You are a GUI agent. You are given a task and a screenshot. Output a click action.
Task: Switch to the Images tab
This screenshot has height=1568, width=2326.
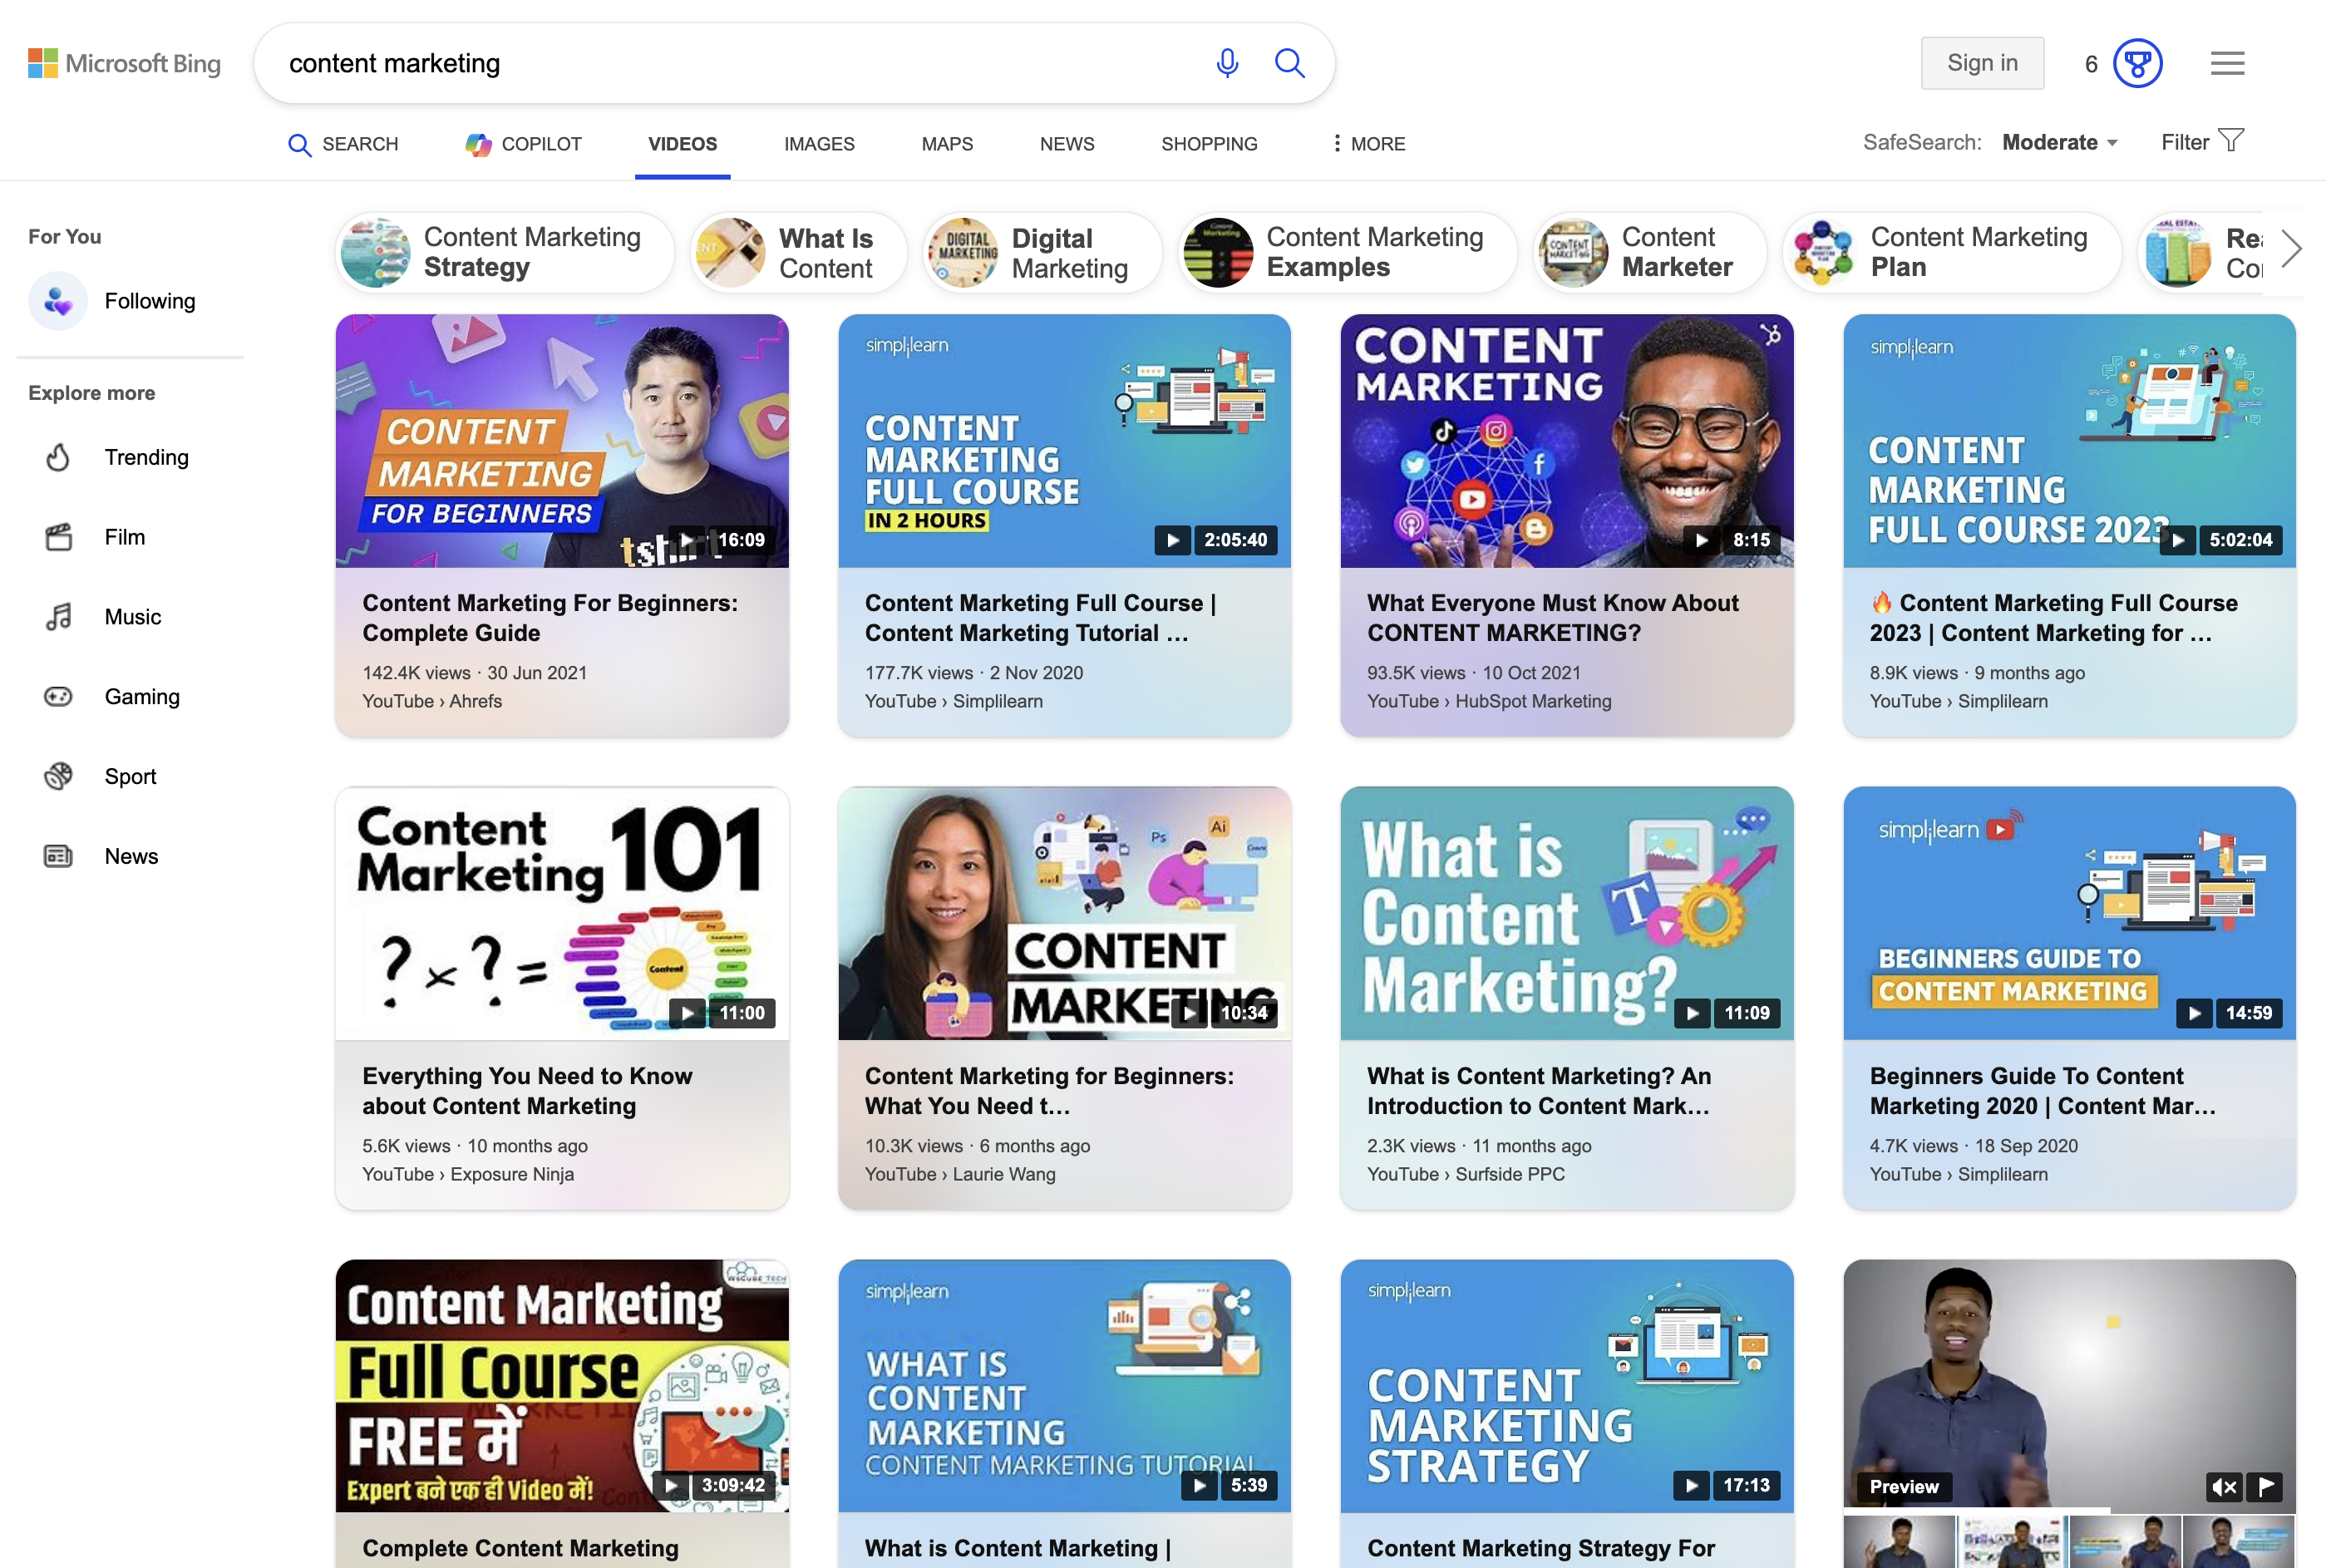click(x=818, y=144)
